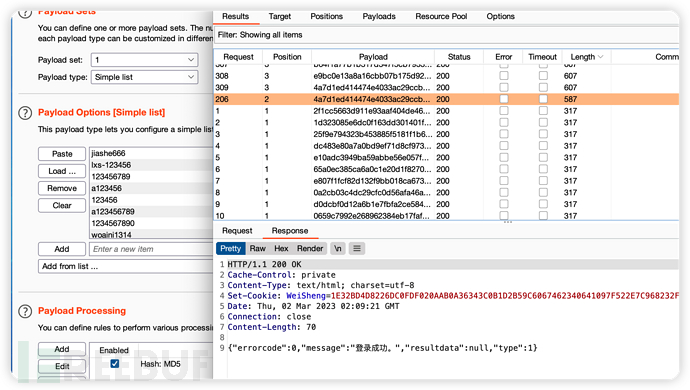
Task: Open the Response message tab
Action: (290, 231)
